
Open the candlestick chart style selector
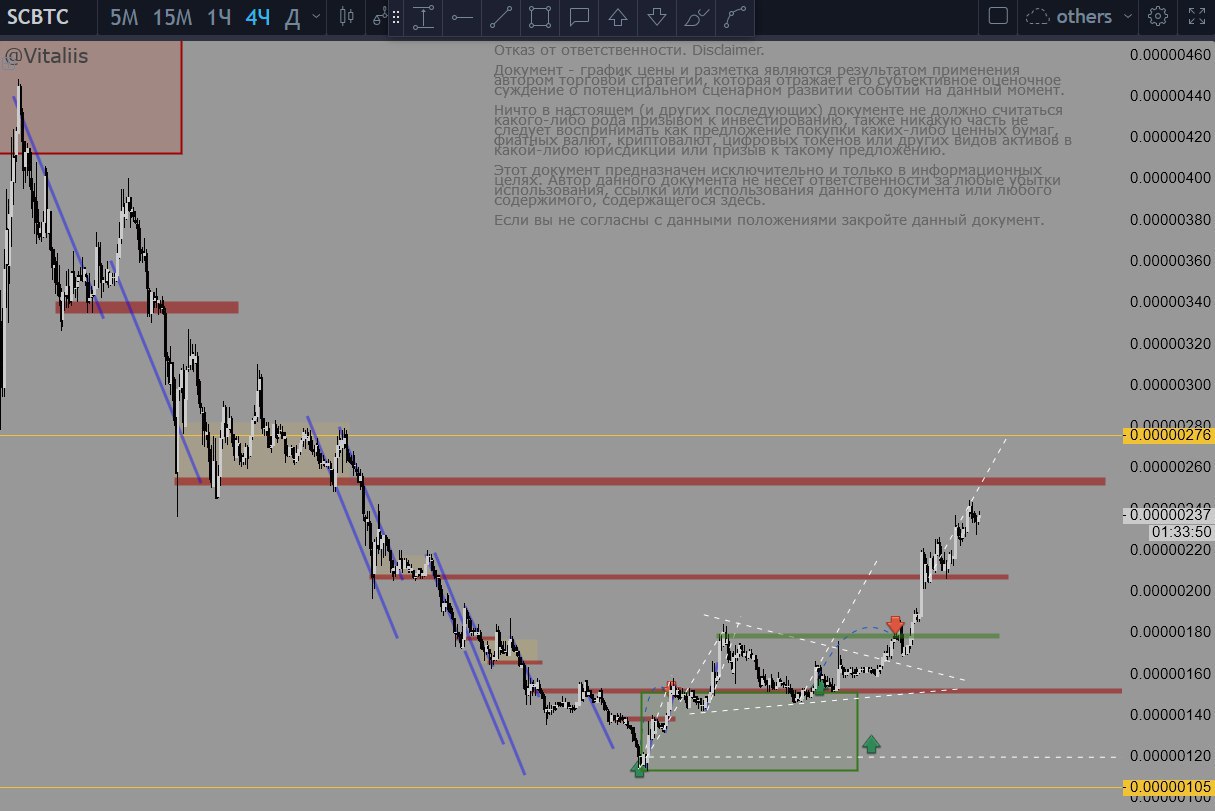tap(347, 17)
